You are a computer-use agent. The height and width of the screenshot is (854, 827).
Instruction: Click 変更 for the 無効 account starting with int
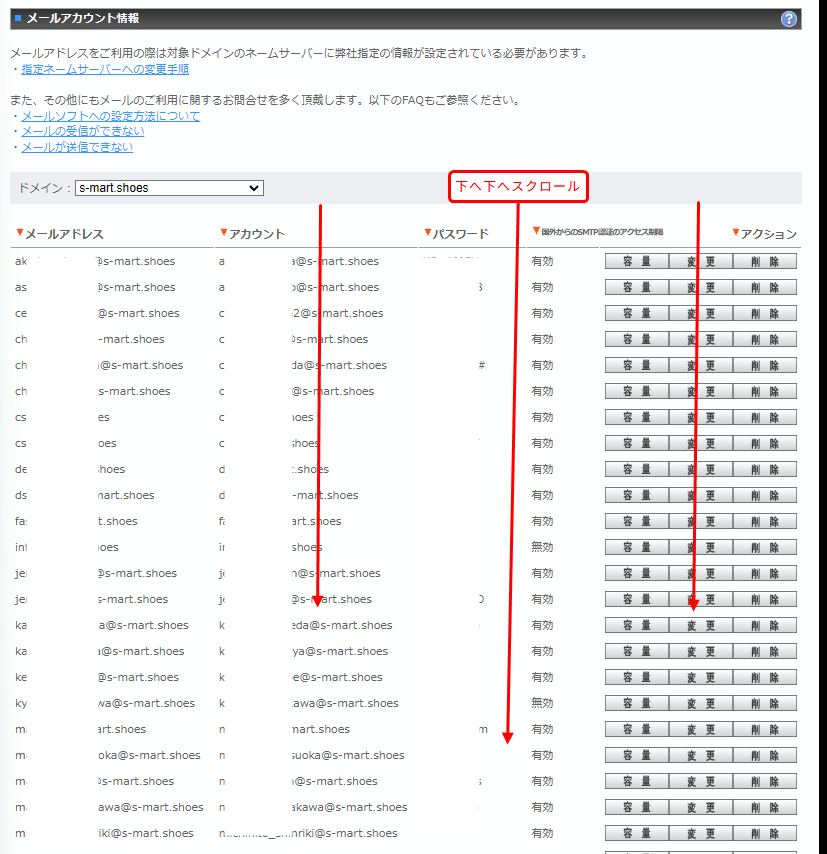[700, 547]
